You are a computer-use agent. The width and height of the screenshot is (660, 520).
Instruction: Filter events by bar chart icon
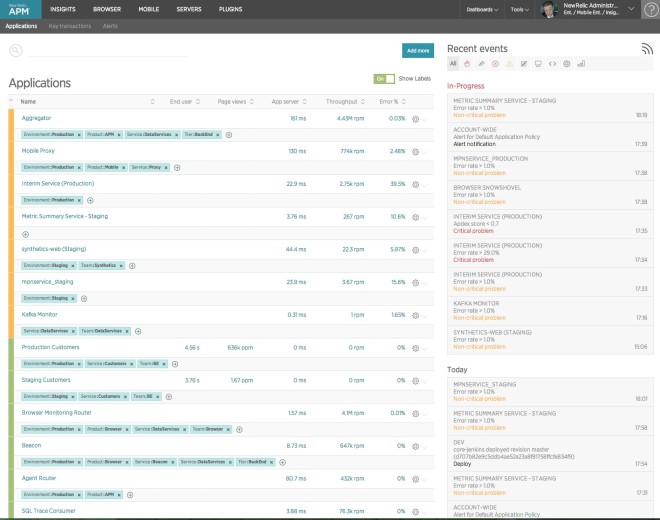point(581,64)
